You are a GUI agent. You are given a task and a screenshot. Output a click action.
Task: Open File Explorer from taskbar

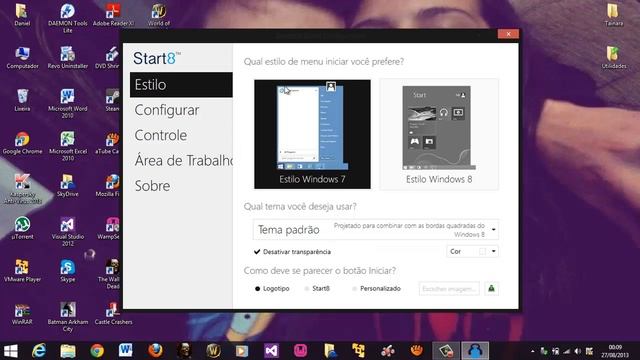pos(68,351)
